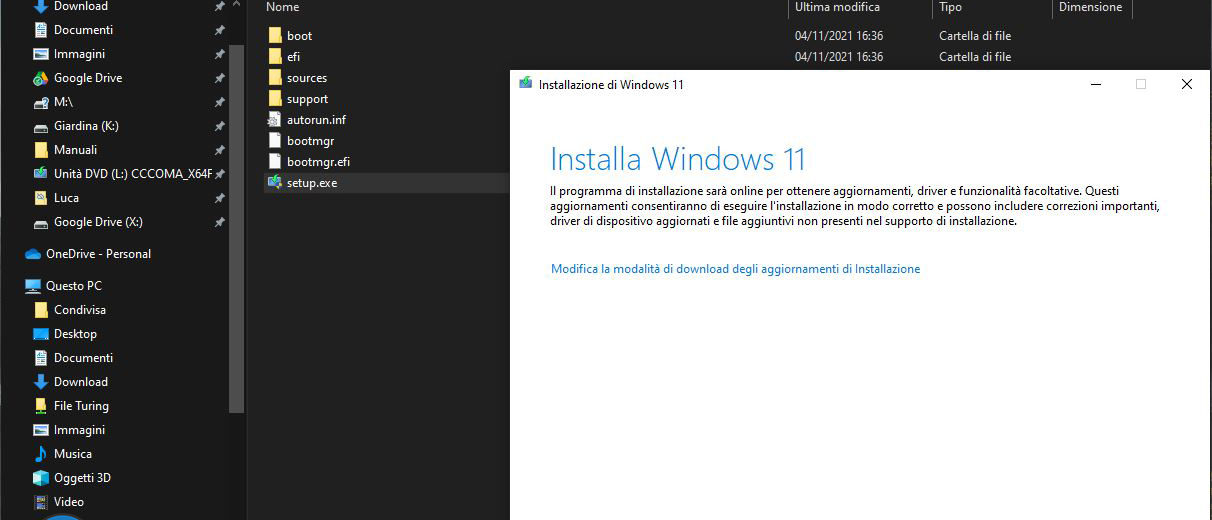This screenshot has height=520, width=1212.
Task: Open pinned Download in quick access
Action: pos(80,6)
